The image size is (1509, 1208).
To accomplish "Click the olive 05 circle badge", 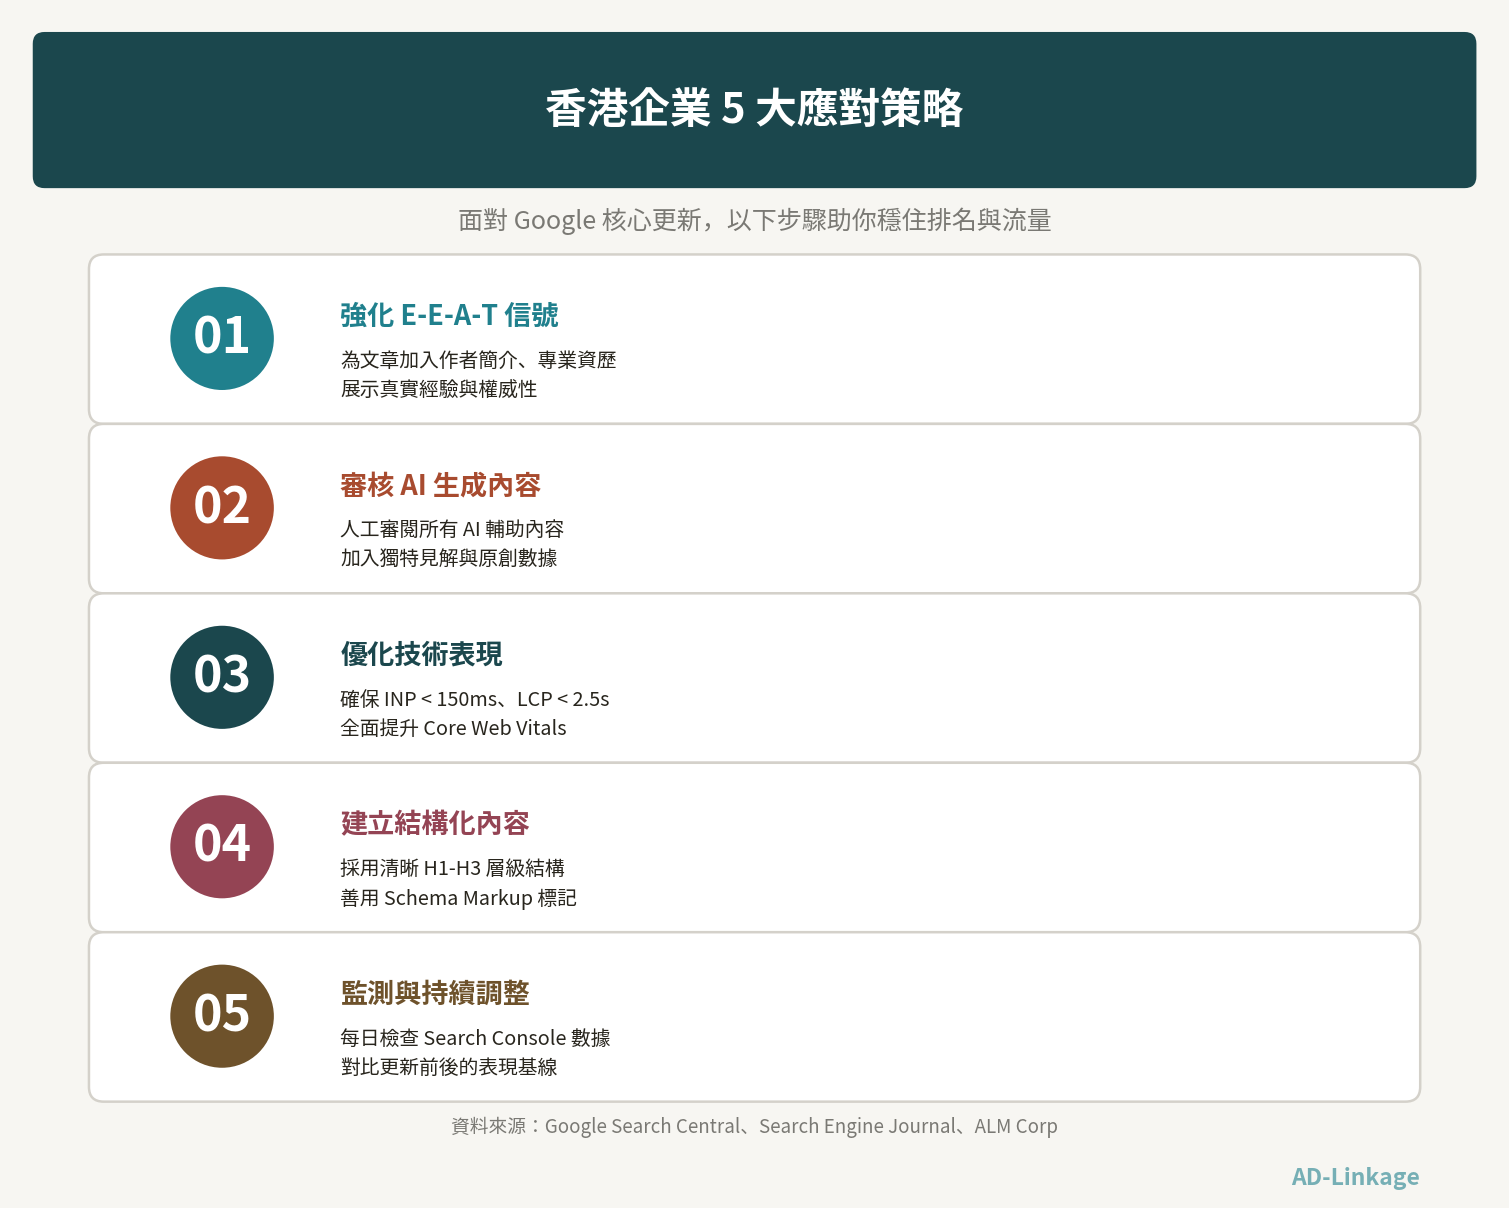I will [x=222, y=1015].
